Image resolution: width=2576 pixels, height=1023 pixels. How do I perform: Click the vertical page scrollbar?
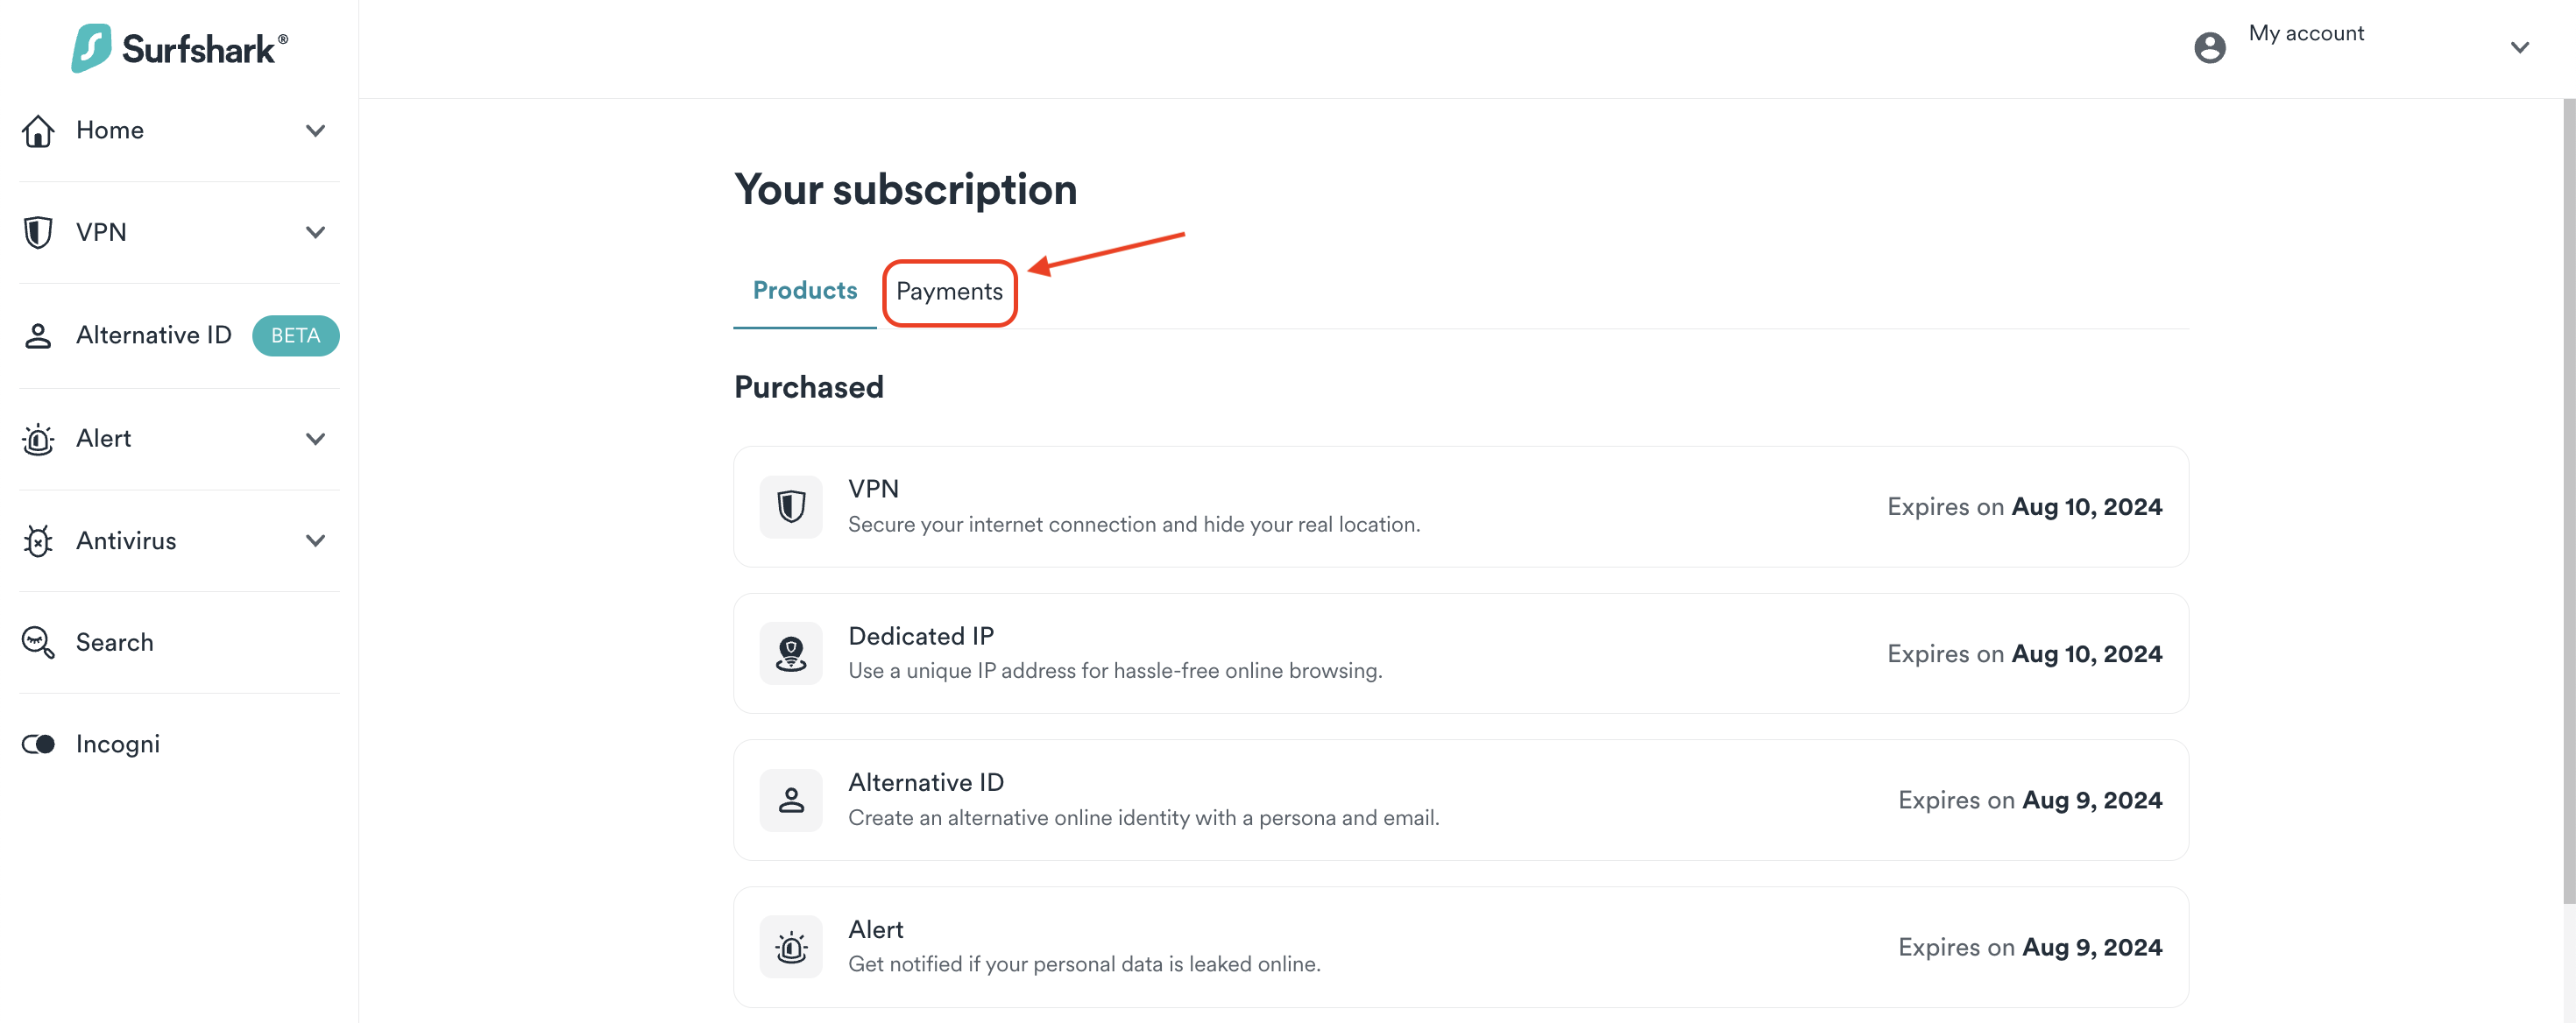pyautogui.click(x=2567, y=500)
